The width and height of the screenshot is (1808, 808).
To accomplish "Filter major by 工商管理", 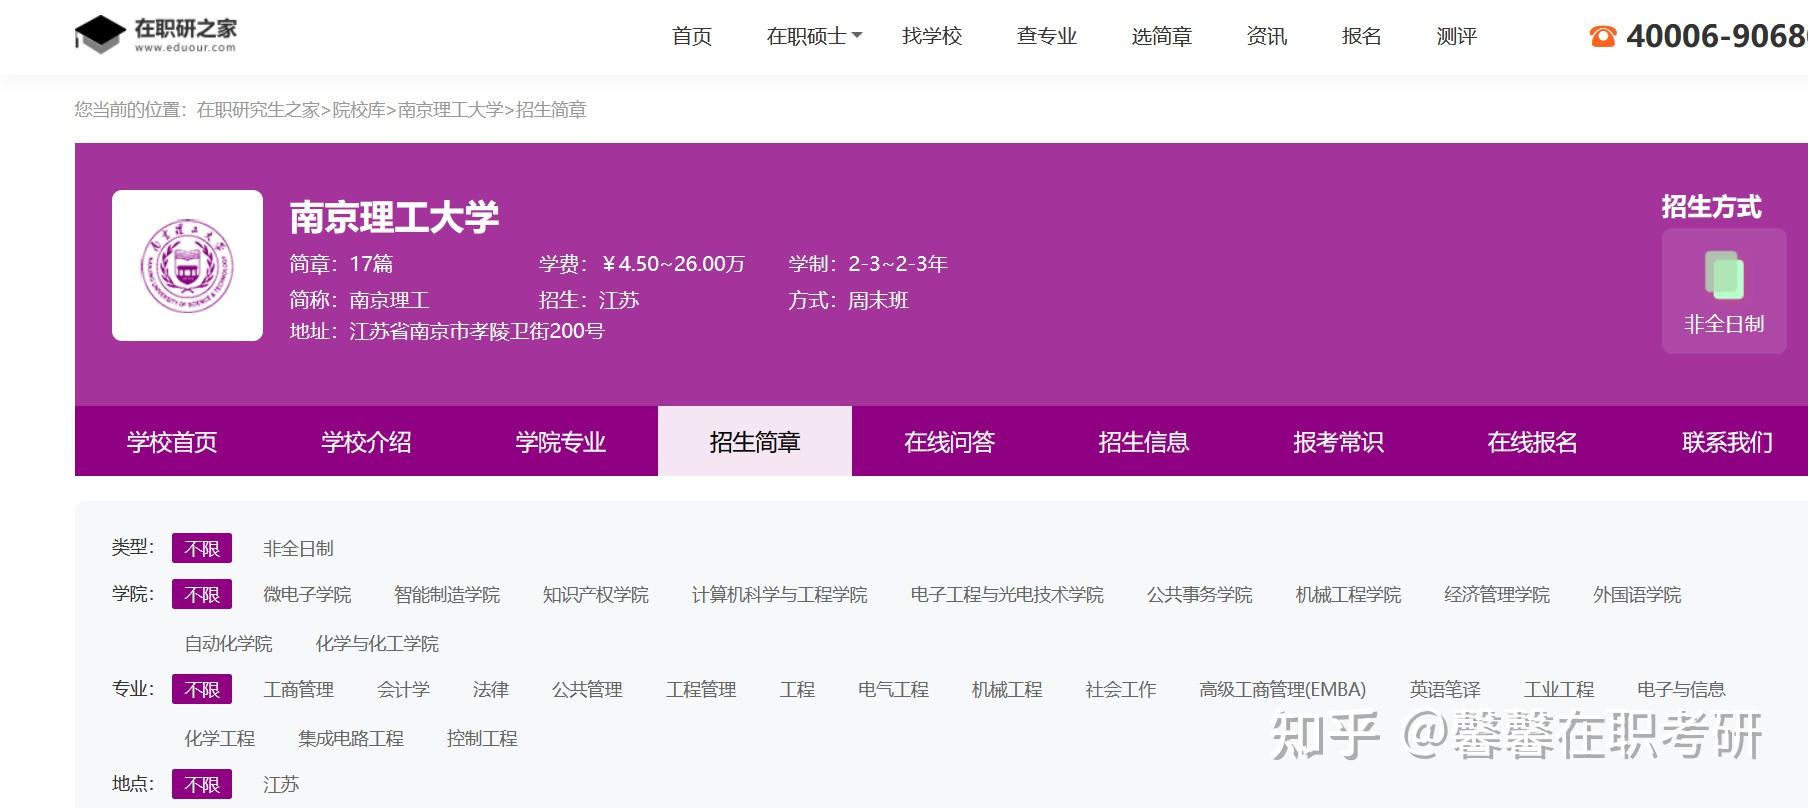I will point(298,689).
